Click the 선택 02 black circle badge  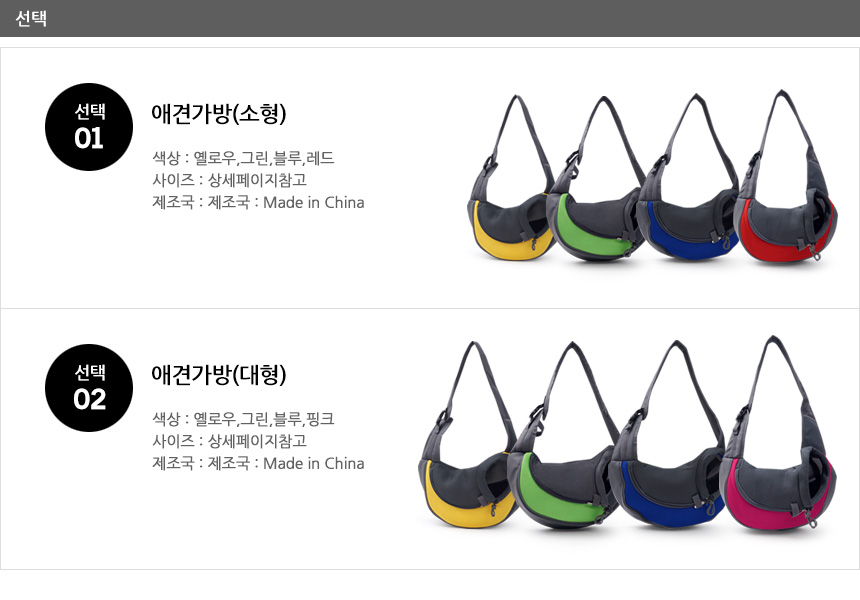[89, 388]
